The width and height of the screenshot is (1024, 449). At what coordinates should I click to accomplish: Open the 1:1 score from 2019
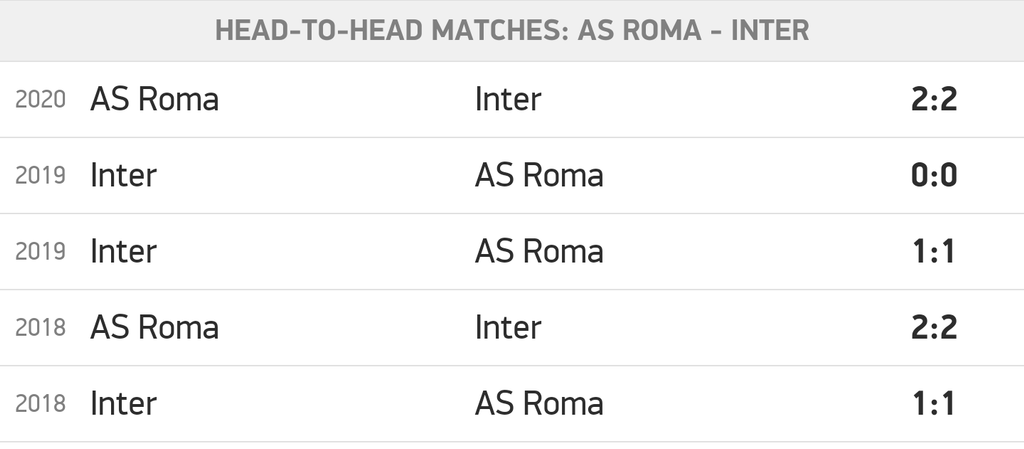[x=935, y=251]
